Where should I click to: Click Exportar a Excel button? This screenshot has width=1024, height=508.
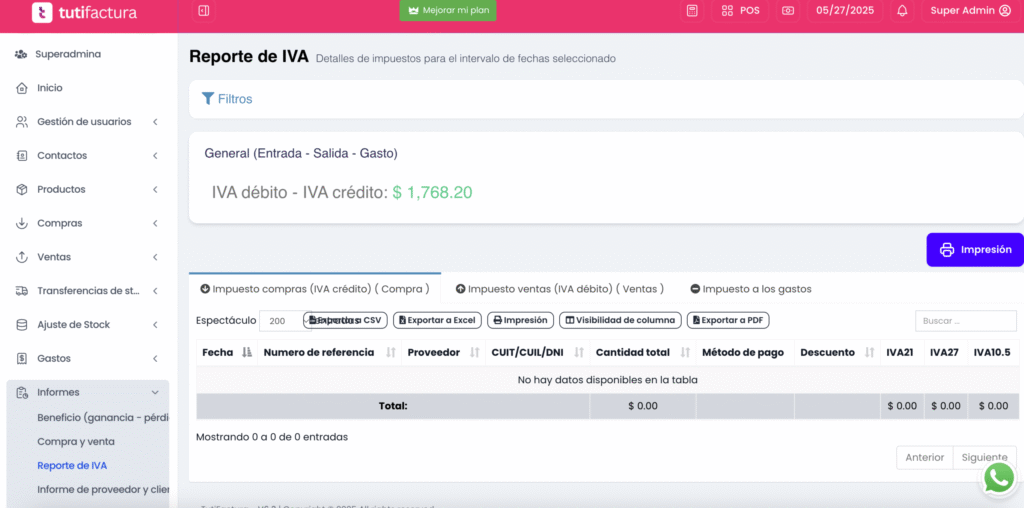tap(437, 321)
